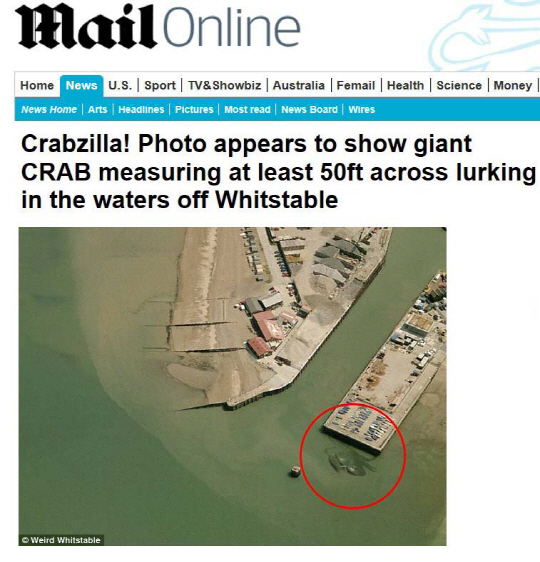Go to the U.S. section
Image resolution: width=540 pixels, height=562 pixels.
click(x=120, y=86)
